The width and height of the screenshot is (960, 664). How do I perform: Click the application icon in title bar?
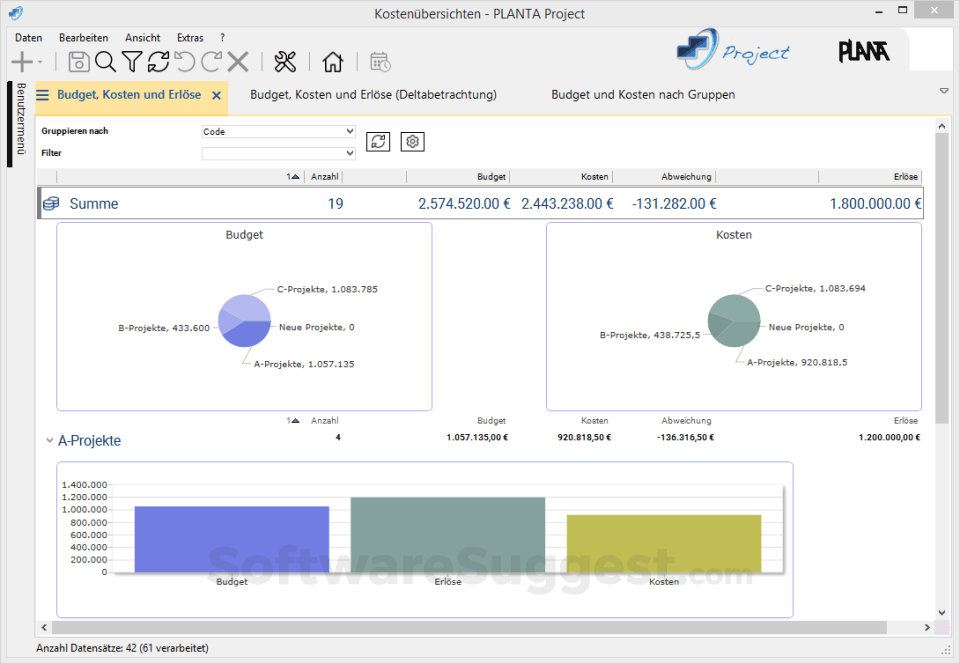point(16,13)
